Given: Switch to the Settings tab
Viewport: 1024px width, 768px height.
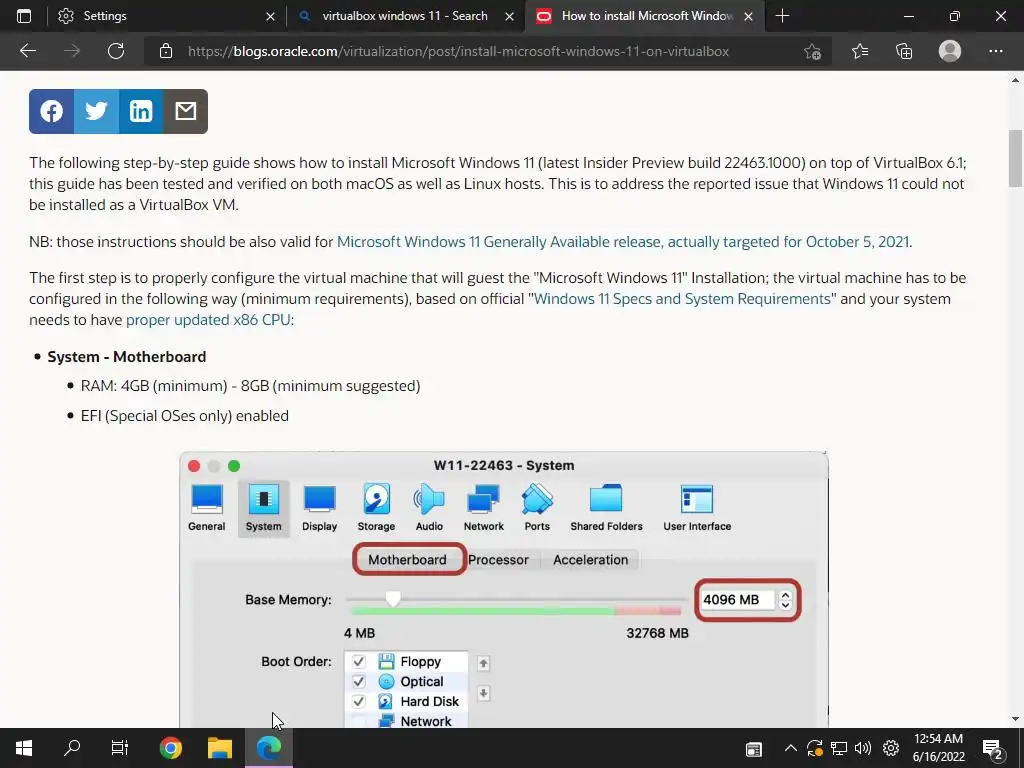Looking at the screenshot, I should coord(166,16).
